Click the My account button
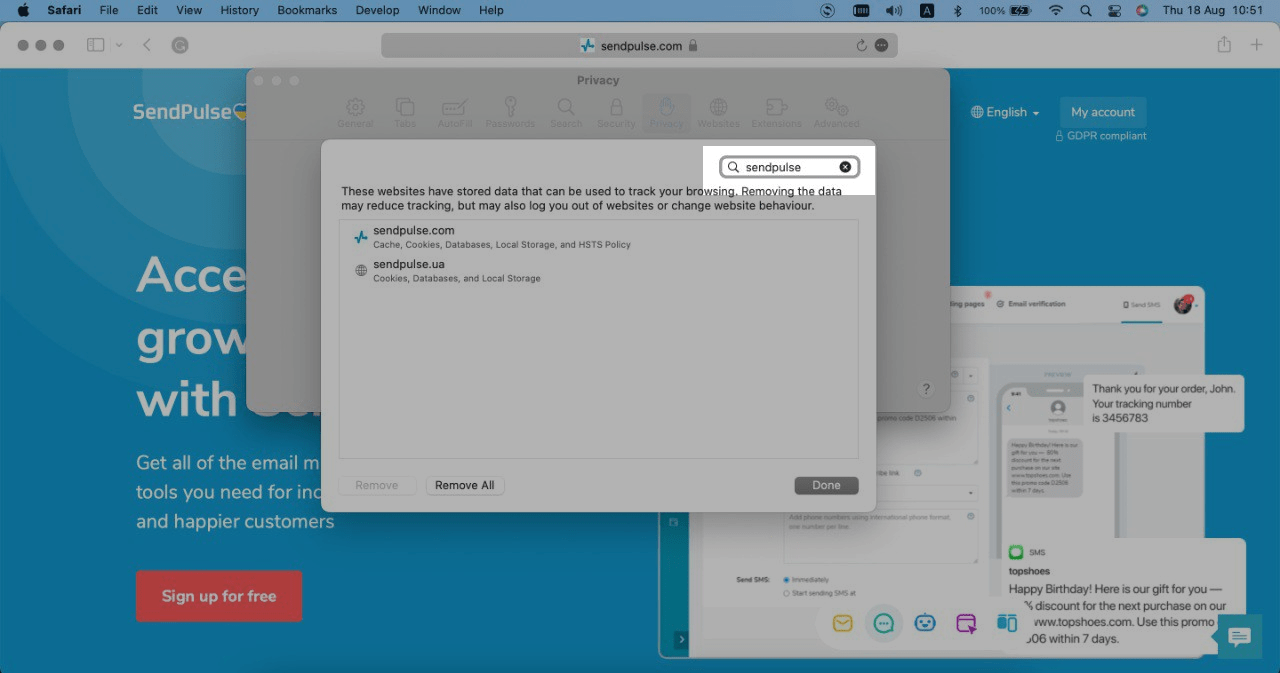Image resolution: width=1280 pixels, height=673 pixels. pyautogui.click(x=1103, y=112)
